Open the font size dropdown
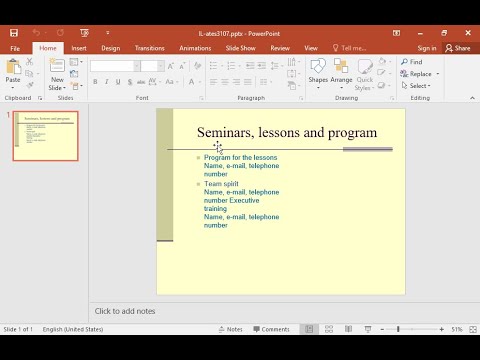 (x=161, y=66)
